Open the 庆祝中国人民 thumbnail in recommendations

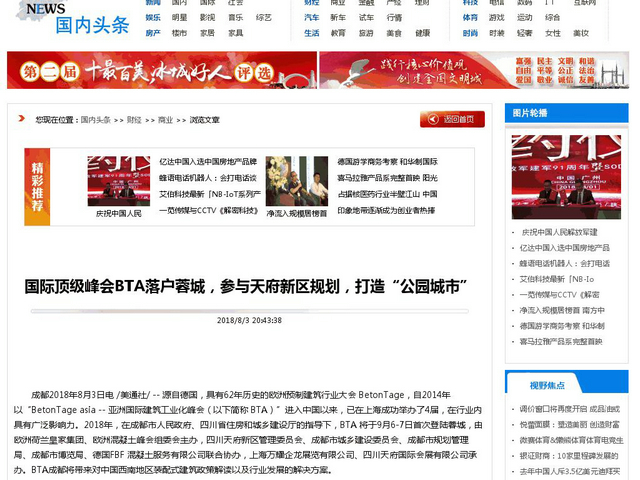pyautogui.click(x=118, y=181)
